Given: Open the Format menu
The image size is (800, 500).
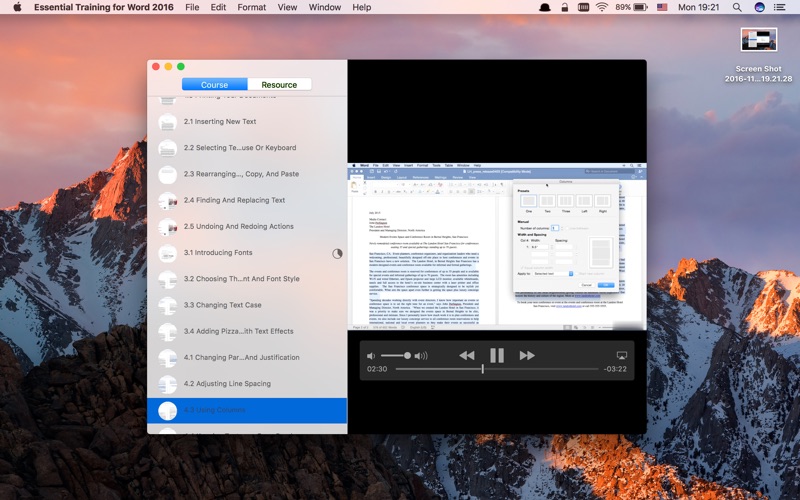Looking at the screenshot, I should pyautogui.click(x=252, y=7).
